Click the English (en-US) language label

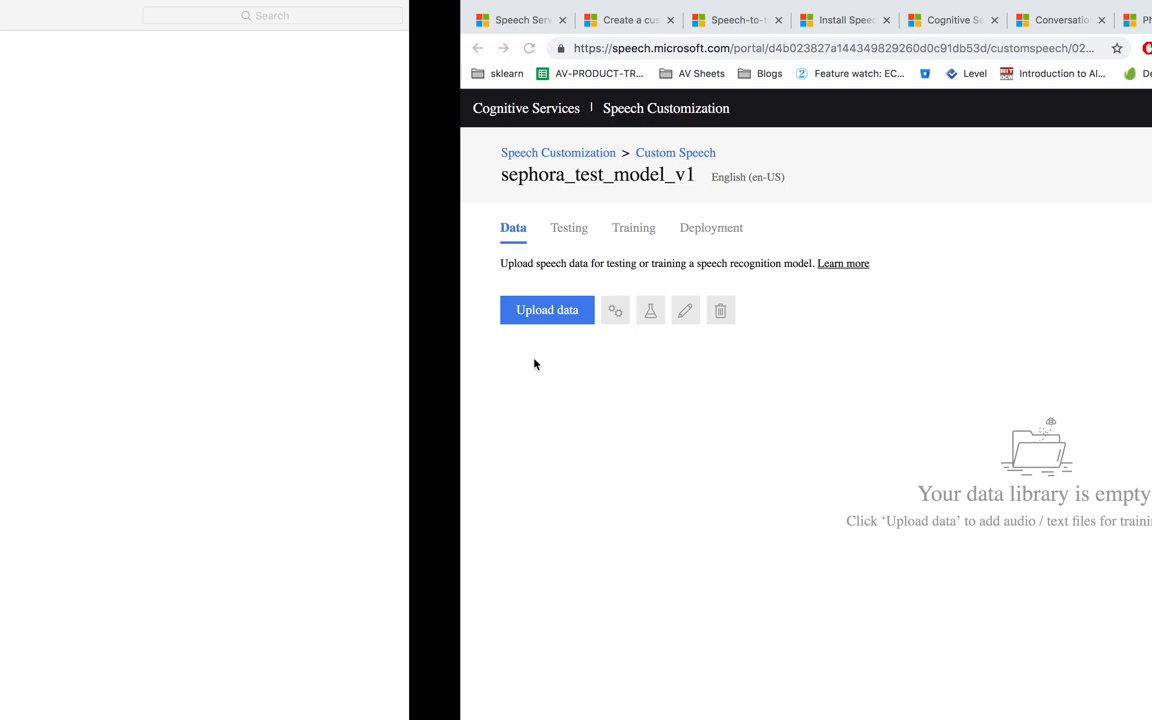[747, 177]
